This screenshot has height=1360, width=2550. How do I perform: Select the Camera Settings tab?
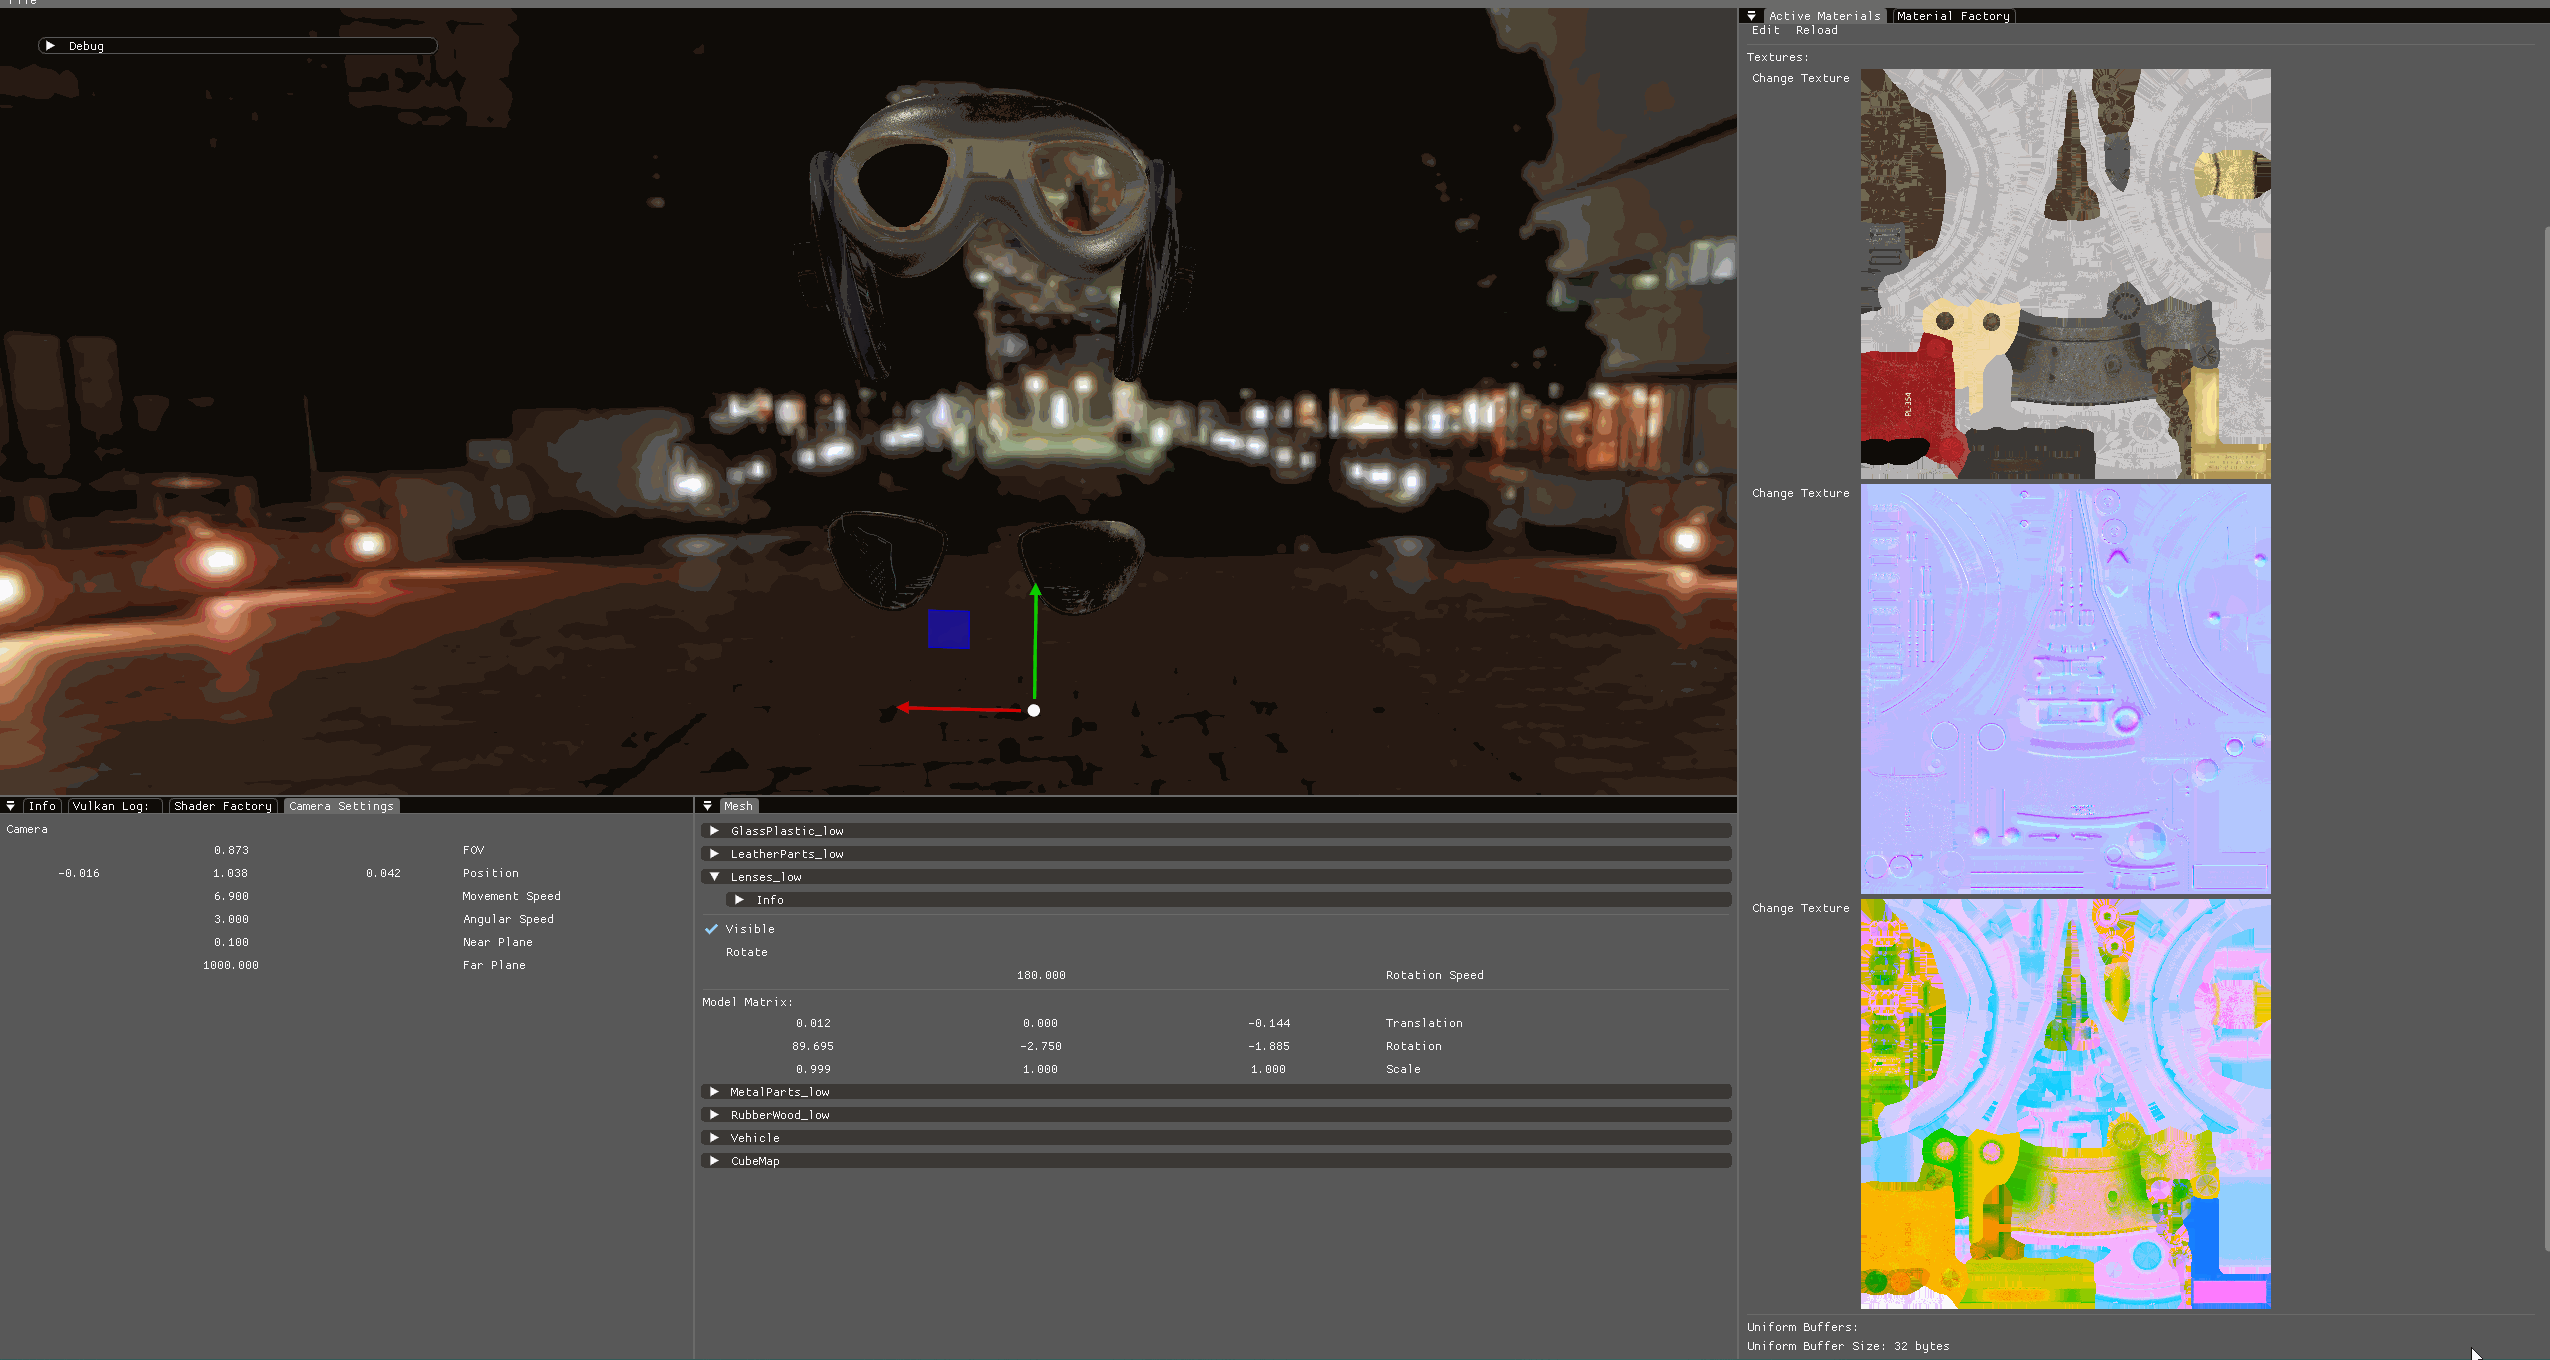pyautogui.click(x=341, y=806)
